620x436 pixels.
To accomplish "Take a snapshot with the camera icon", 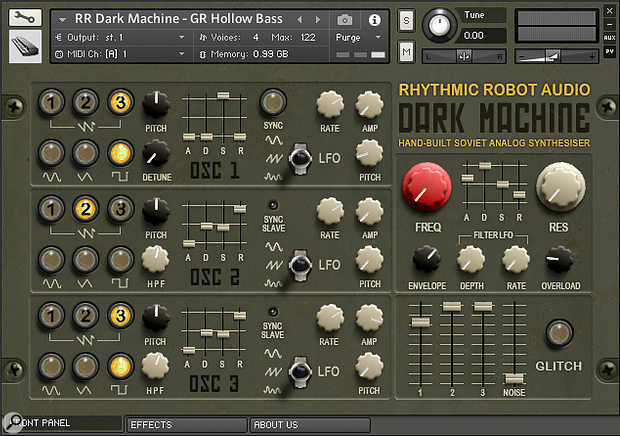I will tap(345, 19).
